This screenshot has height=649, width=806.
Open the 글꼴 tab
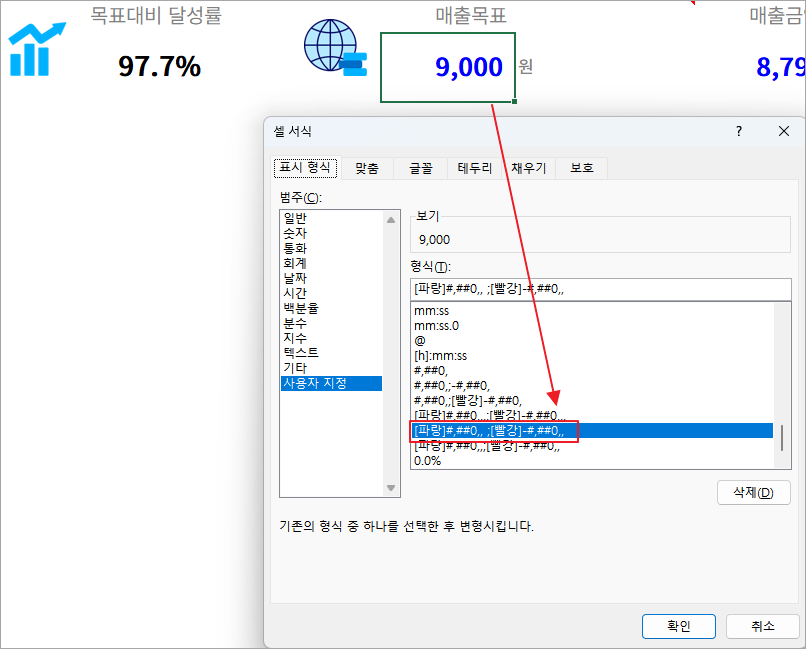pos(421,168)
